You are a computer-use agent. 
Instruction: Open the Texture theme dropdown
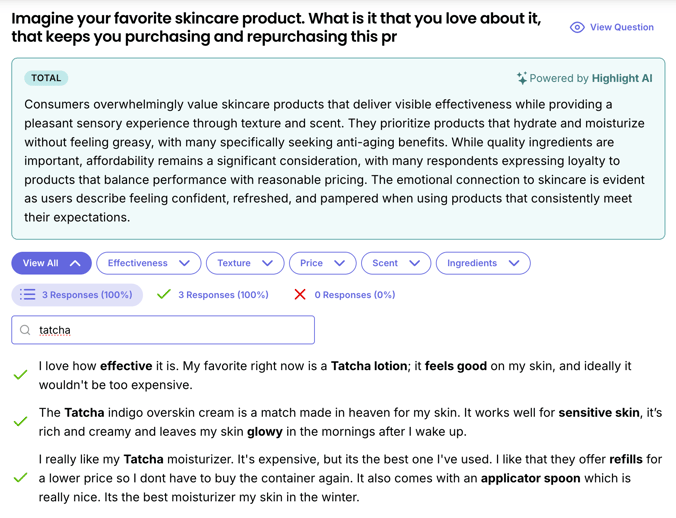point(267,263)
